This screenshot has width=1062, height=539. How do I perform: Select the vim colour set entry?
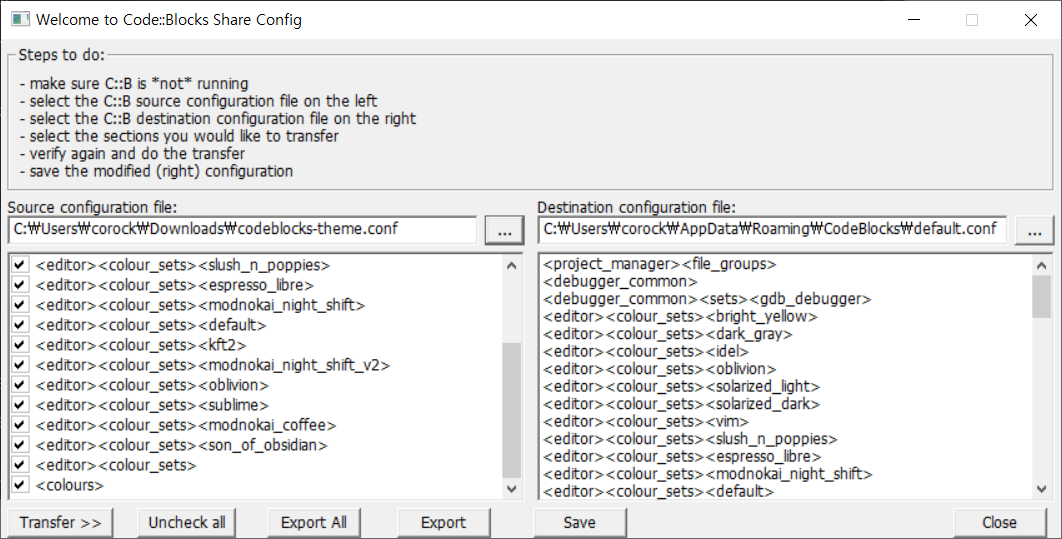(646, 423)
